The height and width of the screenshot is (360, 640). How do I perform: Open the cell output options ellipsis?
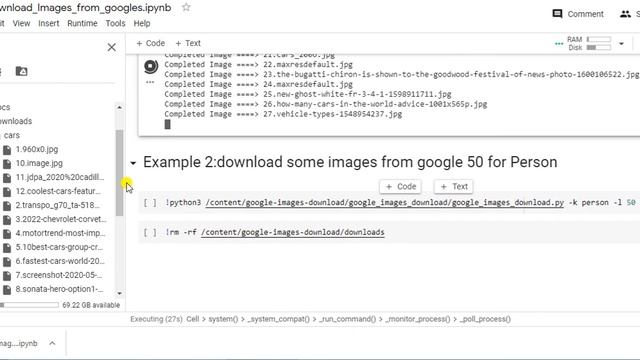pos(150,82)
